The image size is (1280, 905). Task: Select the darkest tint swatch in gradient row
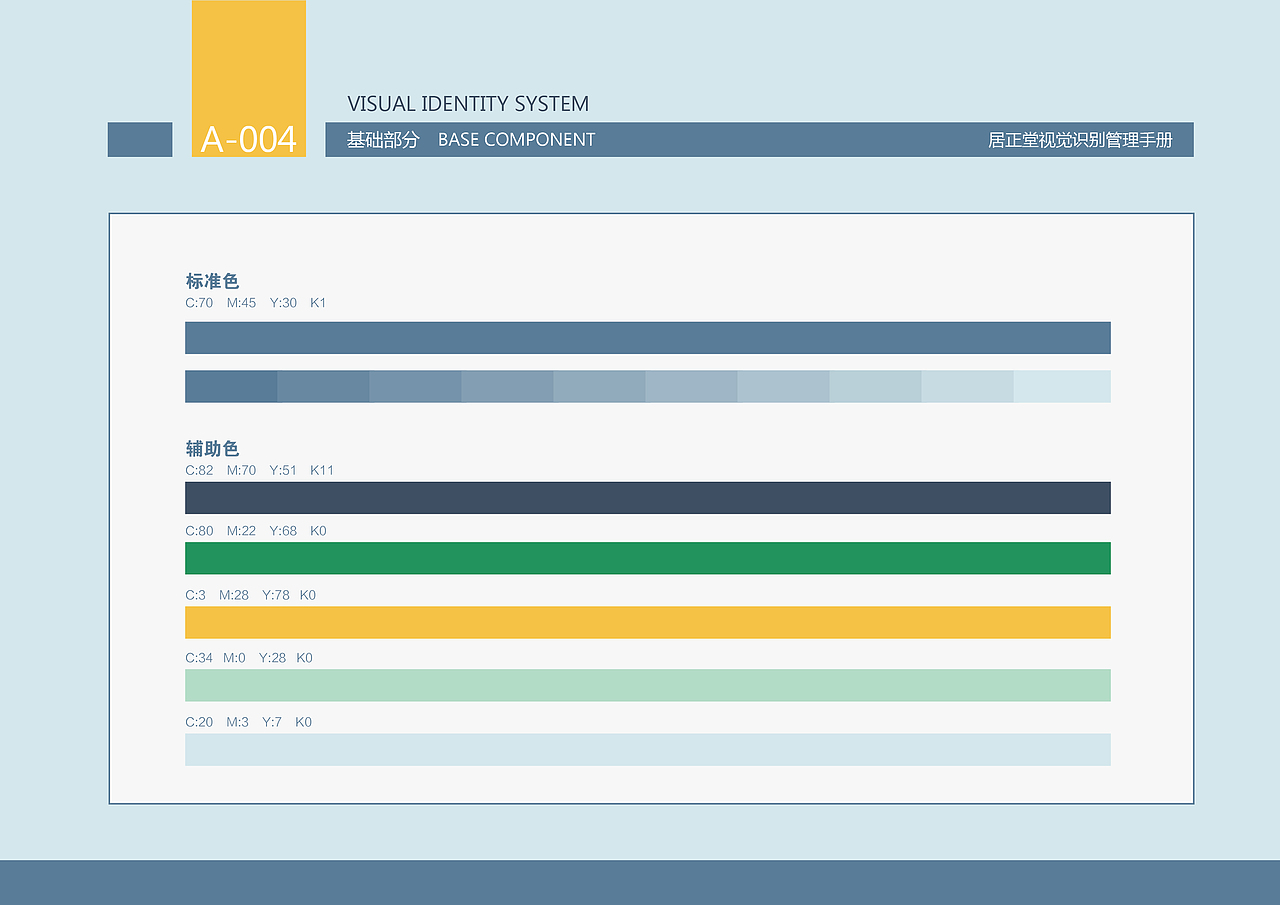(x=231, y=386)
